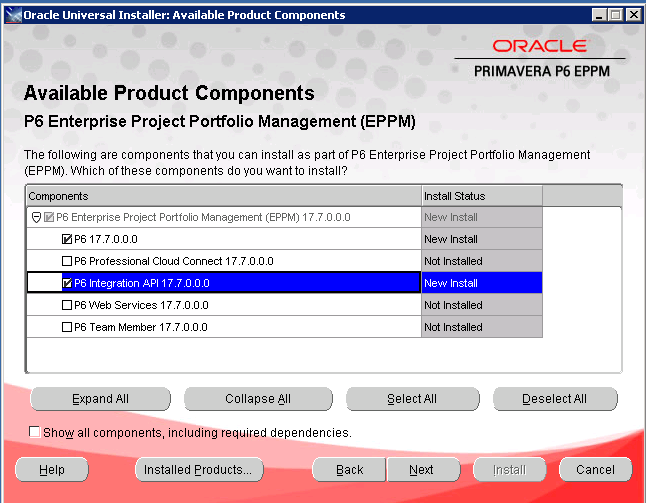Viewport: 646px width, 503px height.
Task: Enable the P6 Web Services checkbox
Action: [x=67, y=305]
